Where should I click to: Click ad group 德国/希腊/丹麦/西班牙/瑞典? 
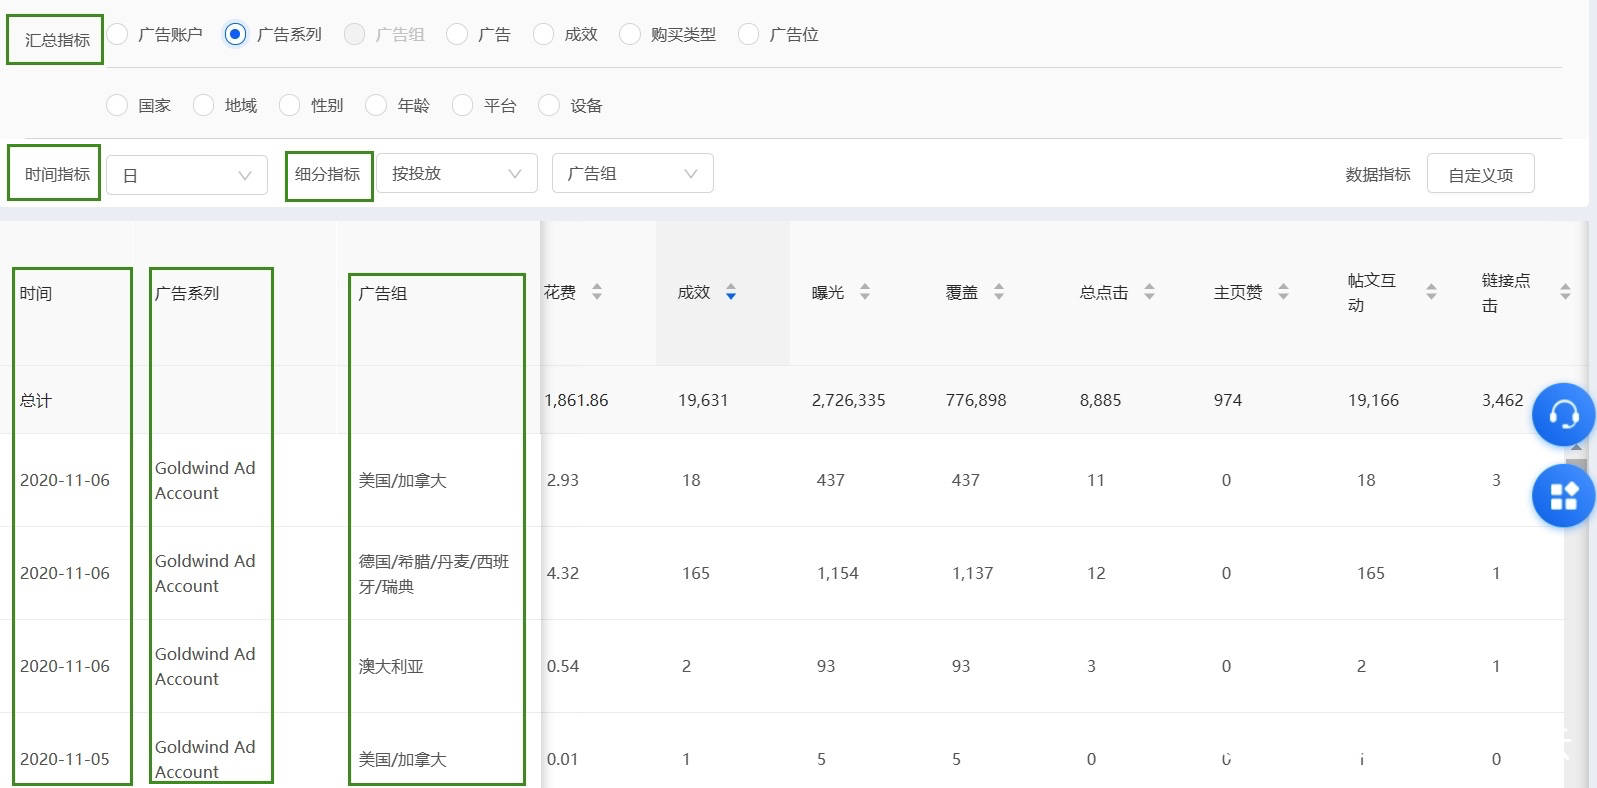(434, 574)
